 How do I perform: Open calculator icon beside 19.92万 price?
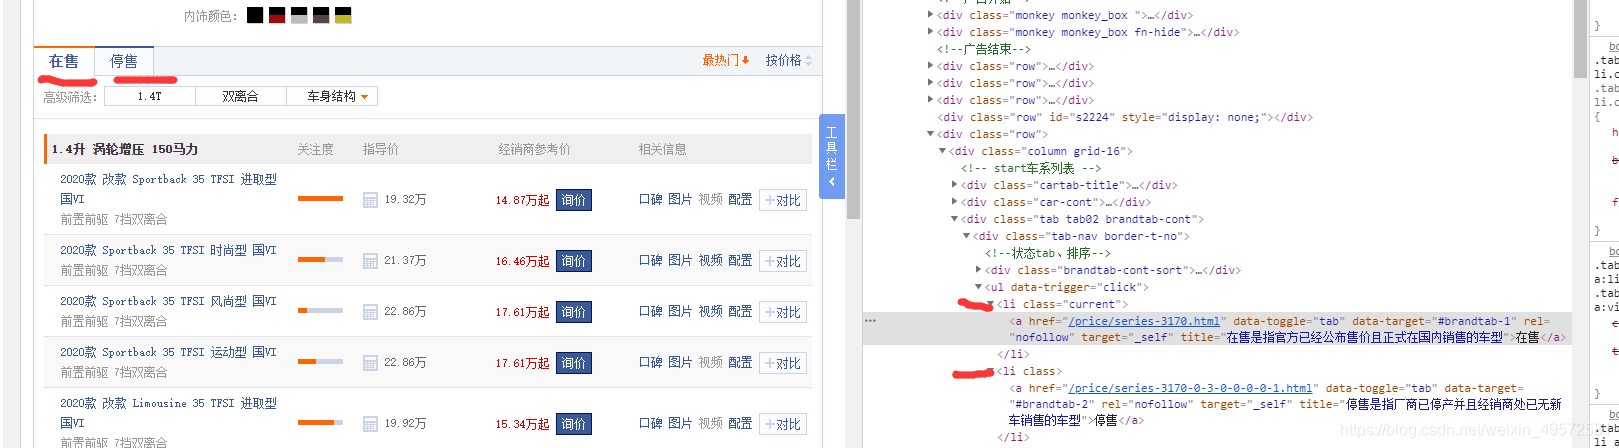tap(370, 423)
